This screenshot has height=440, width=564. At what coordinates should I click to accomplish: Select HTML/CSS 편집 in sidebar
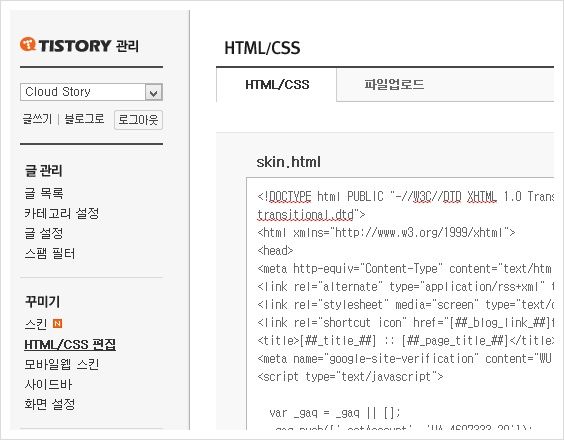pyautogui.click(x=70, y=345)
